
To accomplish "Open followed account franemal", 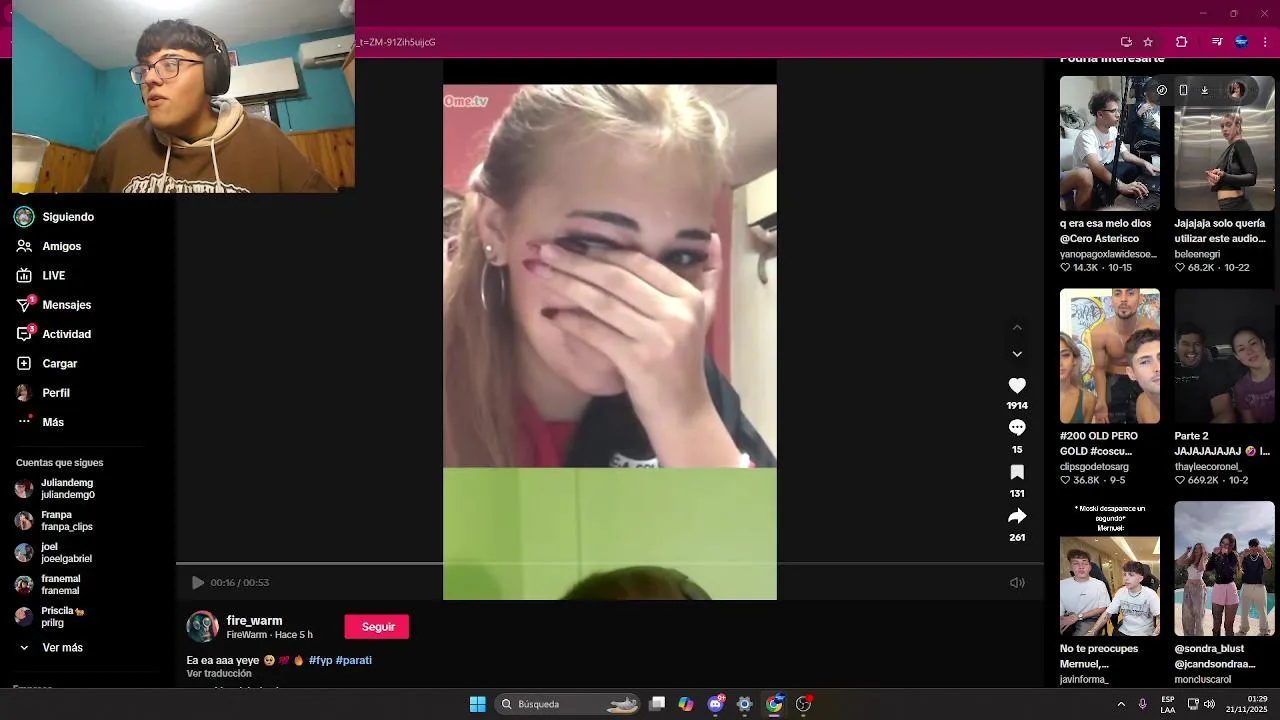I will pyautogui.click(x=48, y=585).
